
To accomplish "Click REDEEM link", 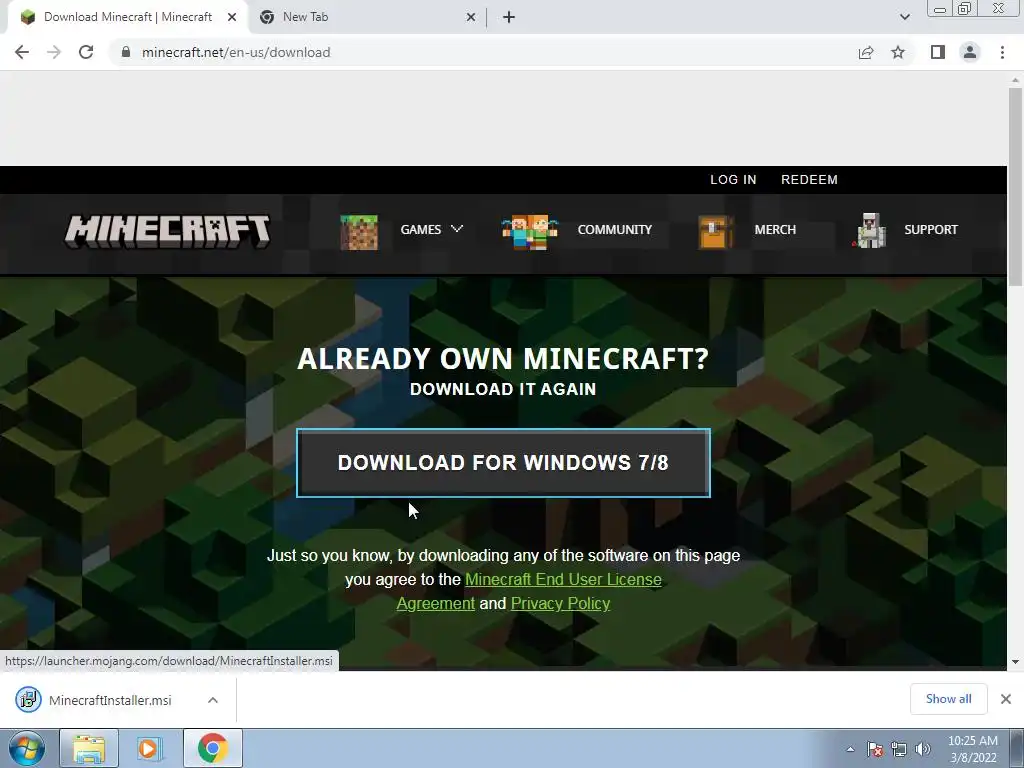I will [x=809, y=180].
